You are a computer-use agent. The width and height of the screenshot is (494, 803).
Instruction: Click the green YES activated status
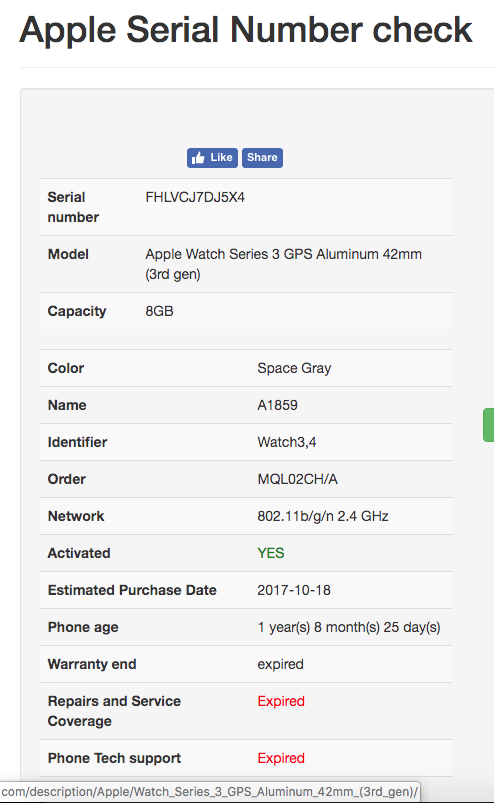point(270,553)
